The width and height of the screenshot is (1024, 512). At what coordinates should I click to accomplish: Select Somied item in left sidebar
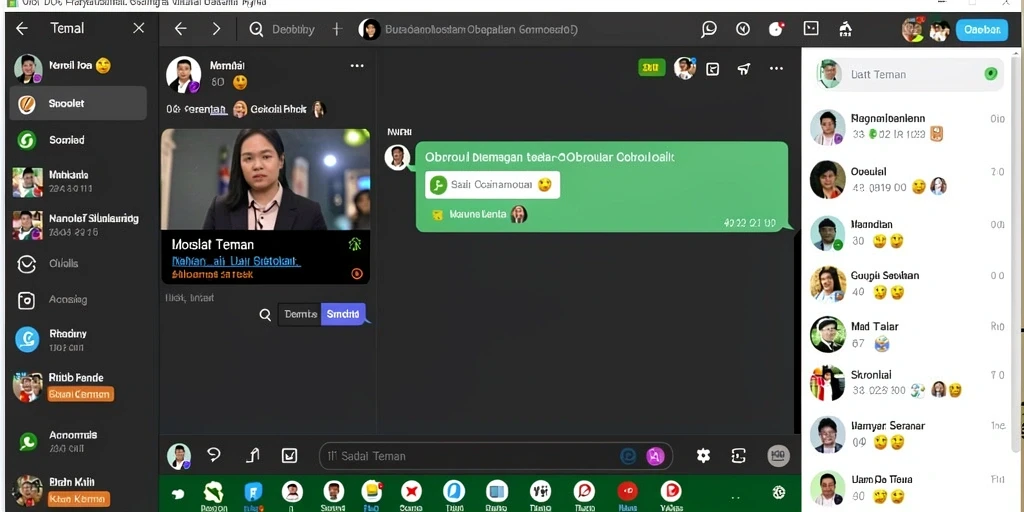click(x=78, y=140)
